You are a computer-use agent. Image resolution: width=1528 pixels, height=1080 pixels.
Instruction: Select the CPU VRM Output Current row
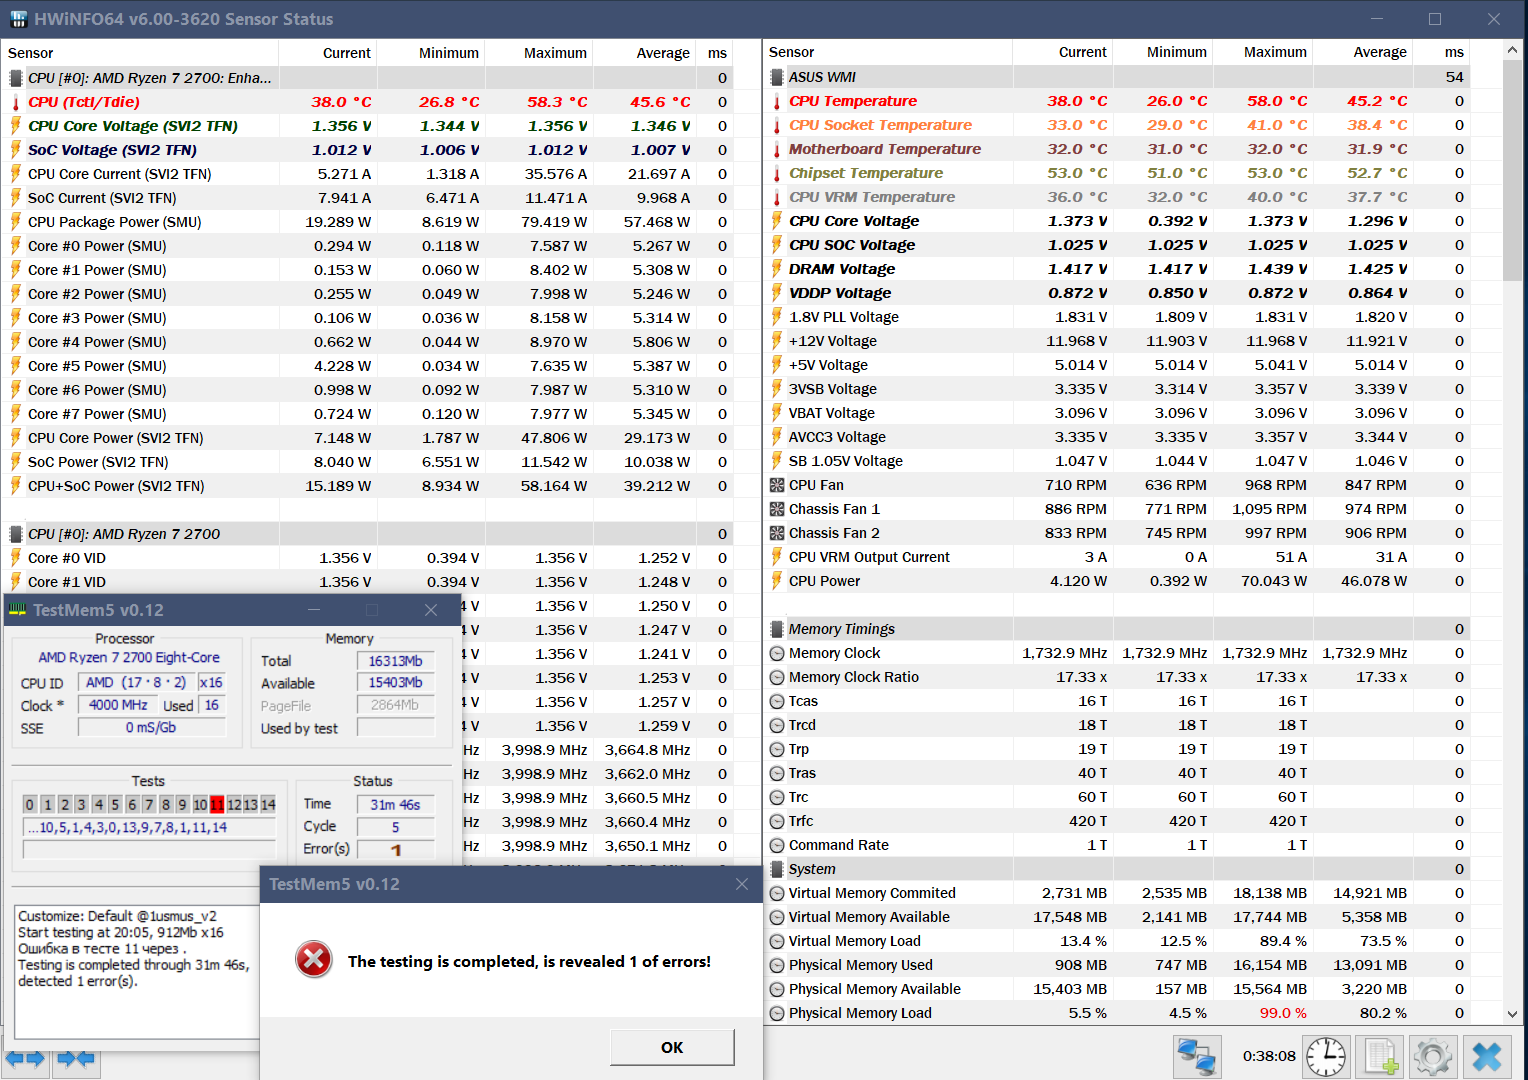point(1118,557)
